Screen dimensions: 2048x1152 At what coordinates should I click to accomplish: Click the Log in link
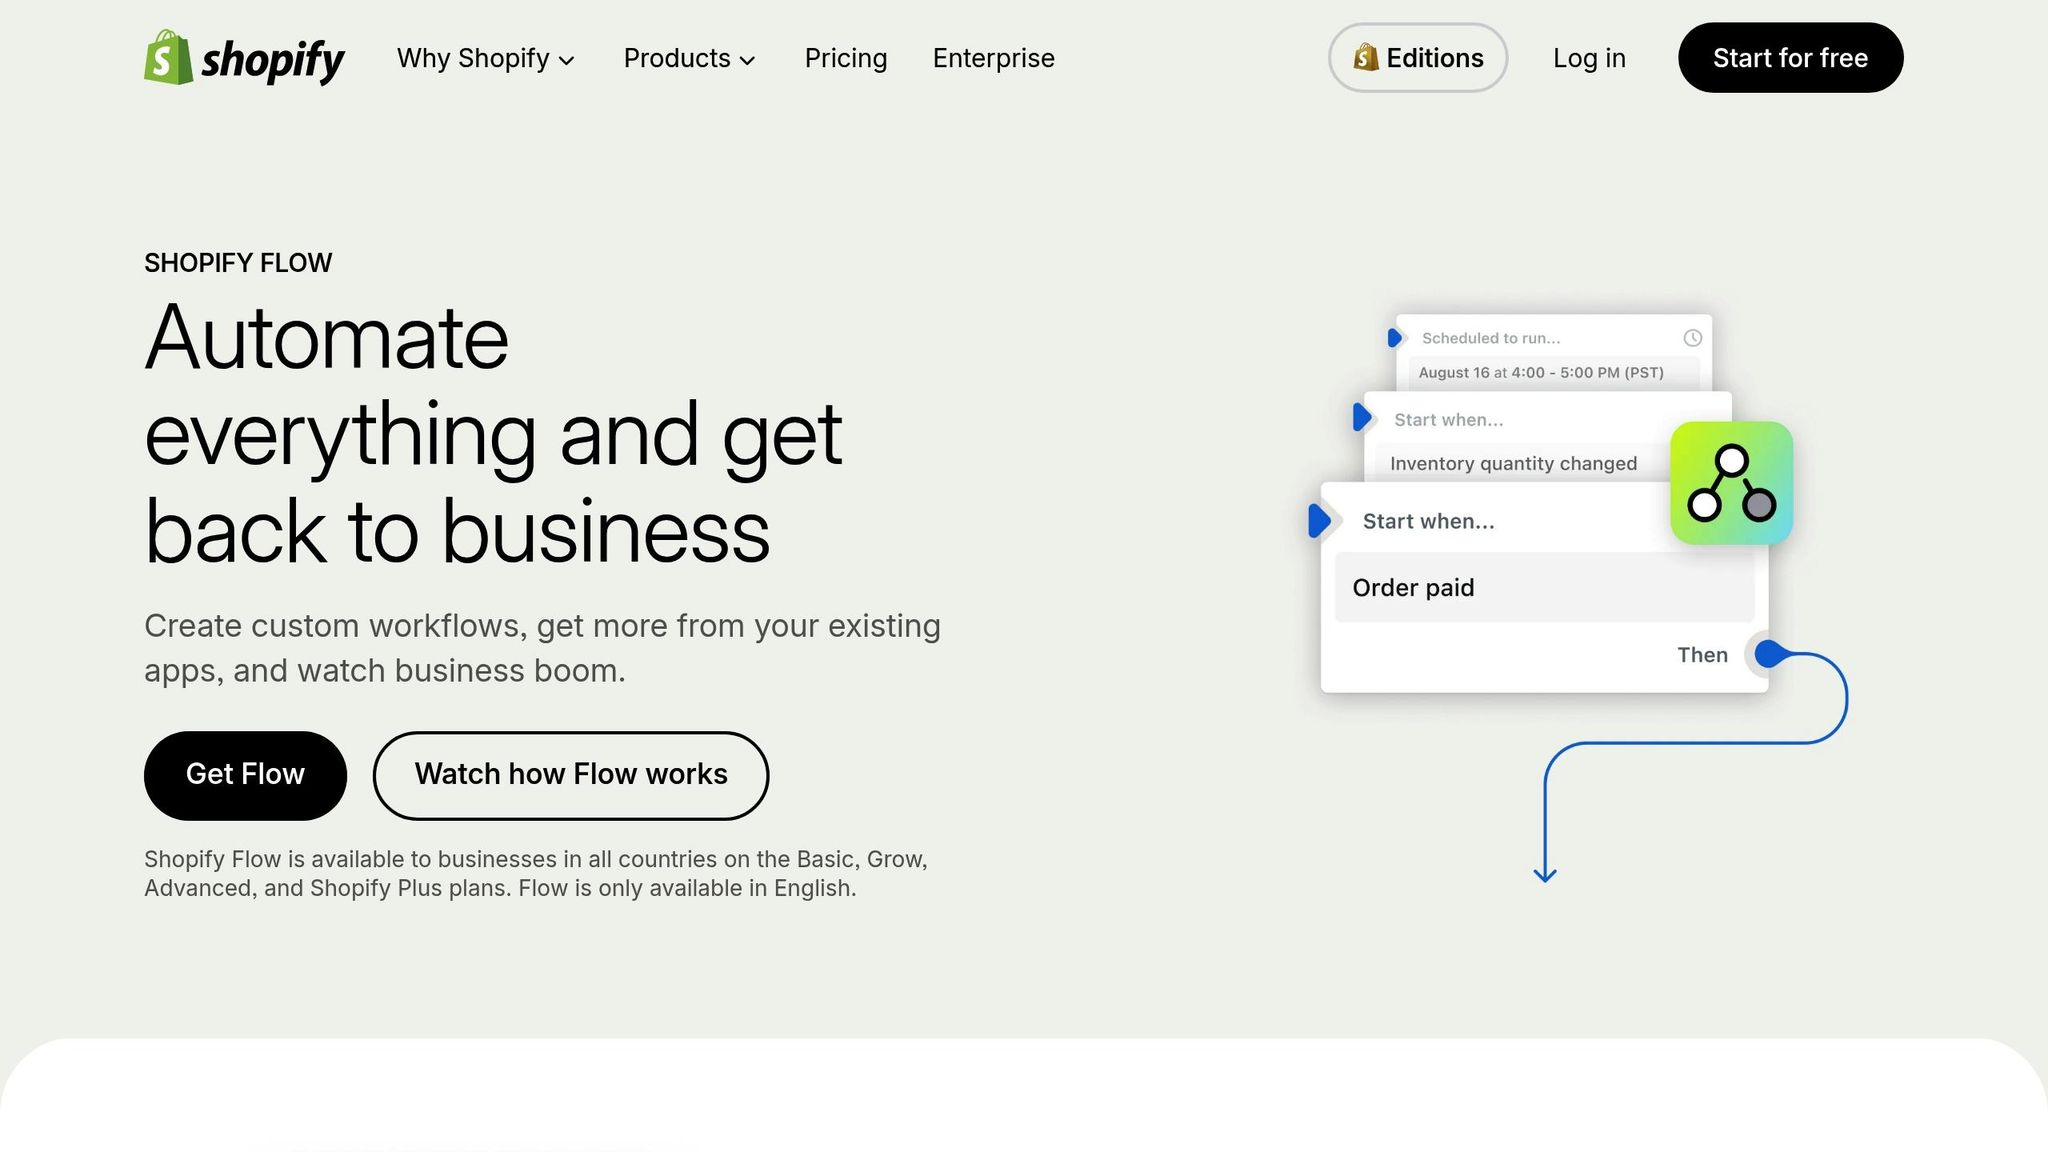(1589, 58)
